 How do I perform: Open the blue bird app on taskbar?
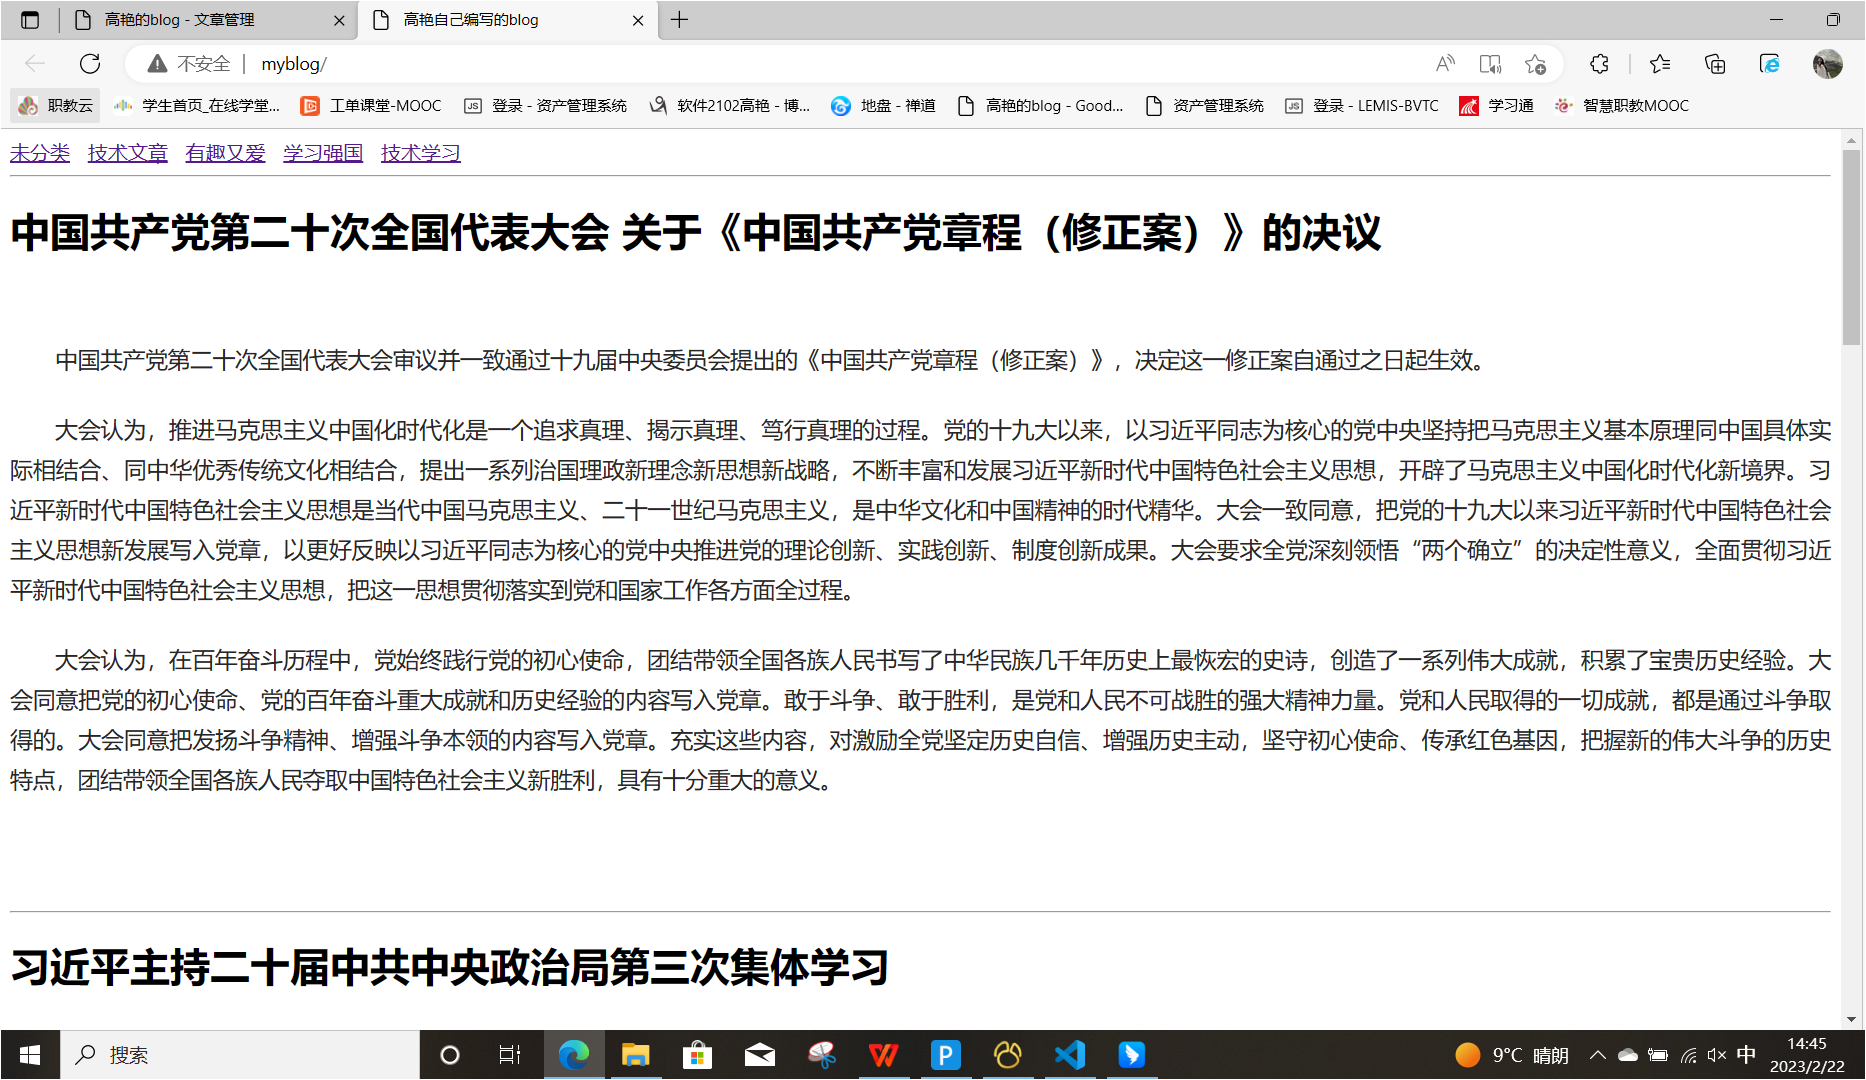click(1132, 1055)
